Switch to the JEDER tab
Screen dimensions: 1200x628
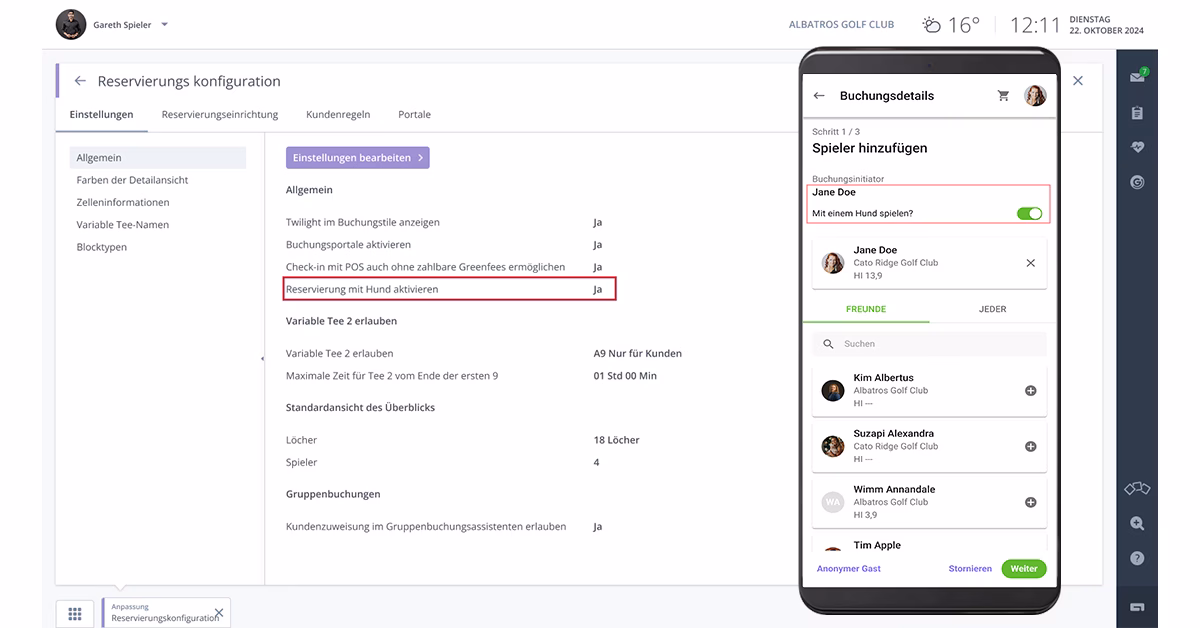[992, 310]
